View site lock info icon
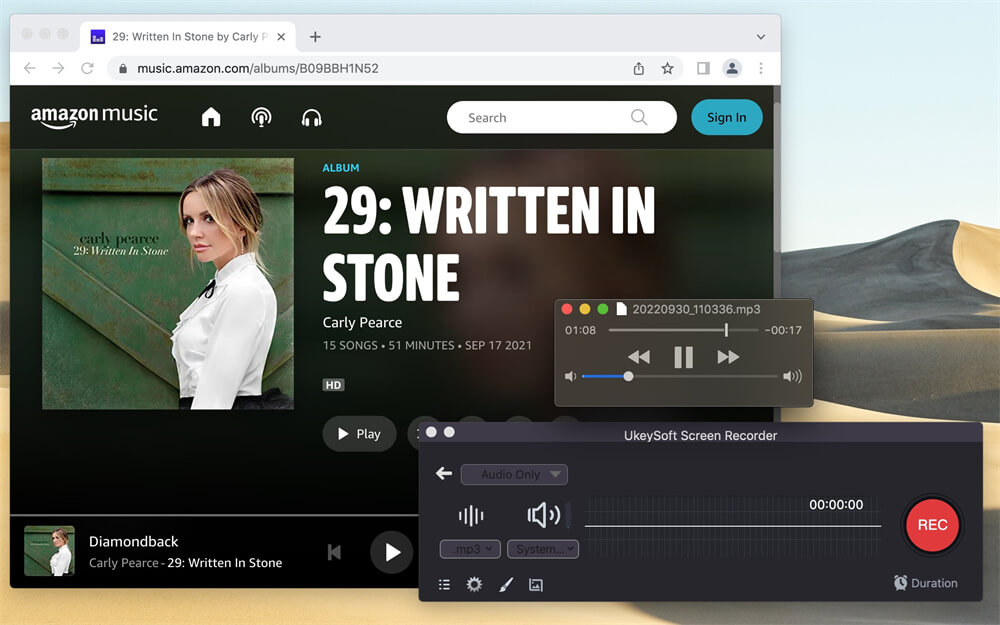Viewport: 1000px width, 625px height. (x=123, y=68)
